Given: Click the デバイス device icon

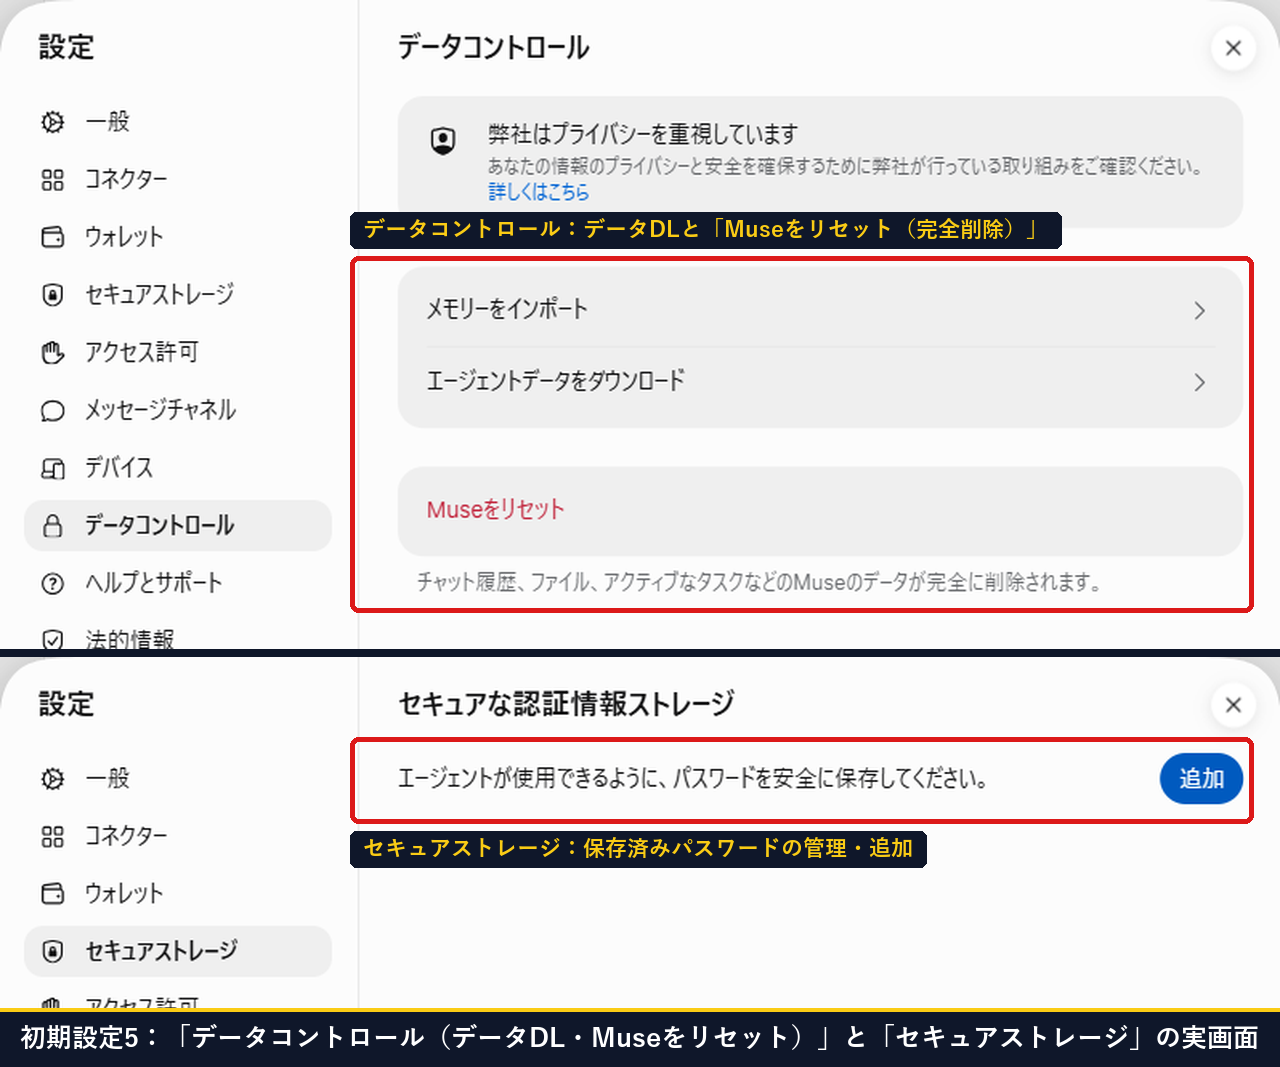Looking at the screenshot, I should pos(52,468).
